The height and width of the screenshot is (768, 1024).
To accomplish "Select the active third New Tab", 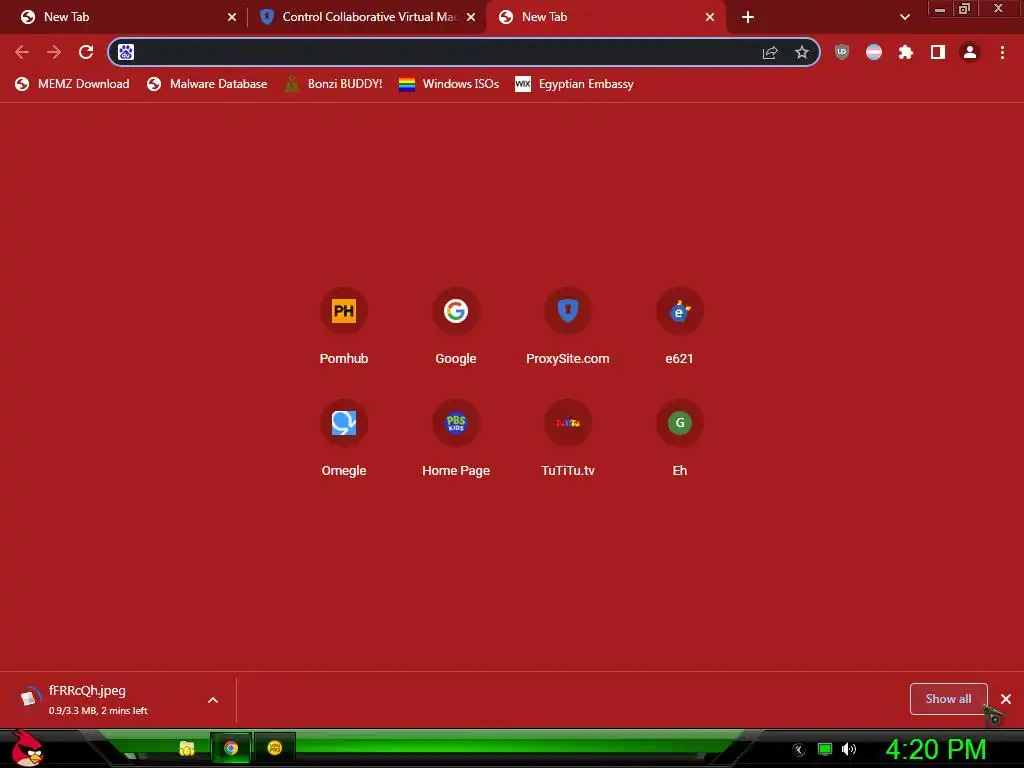I will (x=605, y=17).
